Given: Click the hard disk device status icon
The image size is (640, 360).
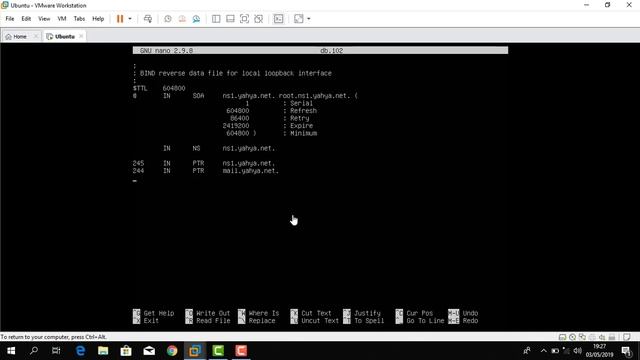Looking at the screenshot, I should point(562,337).
